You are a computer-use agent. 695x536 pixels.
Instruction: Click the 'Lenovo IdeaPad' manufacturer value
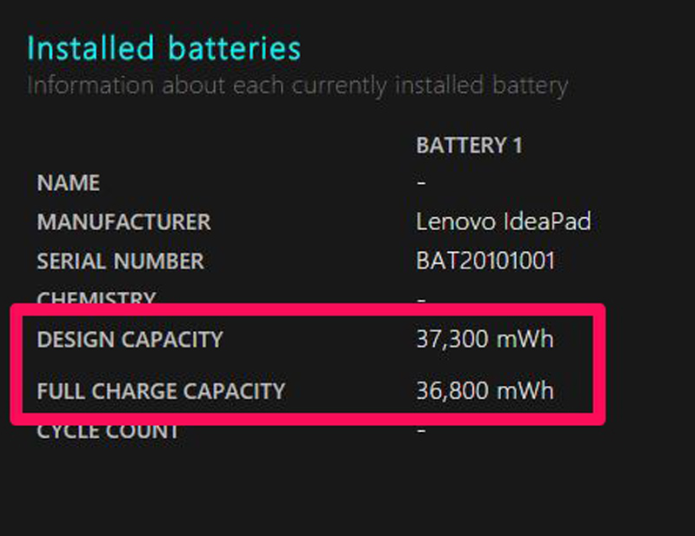(x=503, y=221)
